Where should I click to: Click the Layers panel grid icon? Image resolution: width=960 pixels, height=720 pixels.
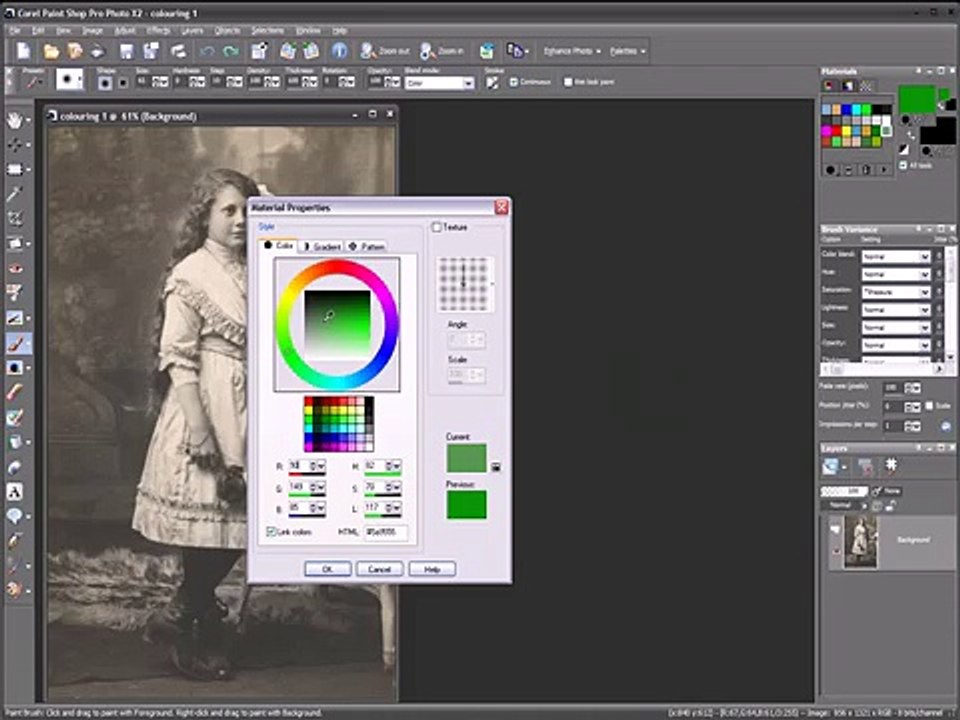pyautogui.click(x=891, y=466)
